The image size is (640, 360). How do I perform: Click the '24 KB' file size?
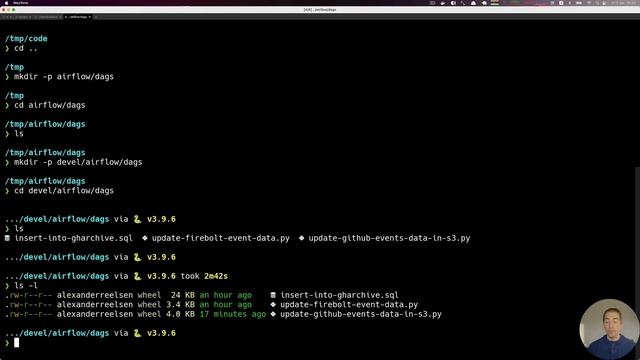coord(182,295)
